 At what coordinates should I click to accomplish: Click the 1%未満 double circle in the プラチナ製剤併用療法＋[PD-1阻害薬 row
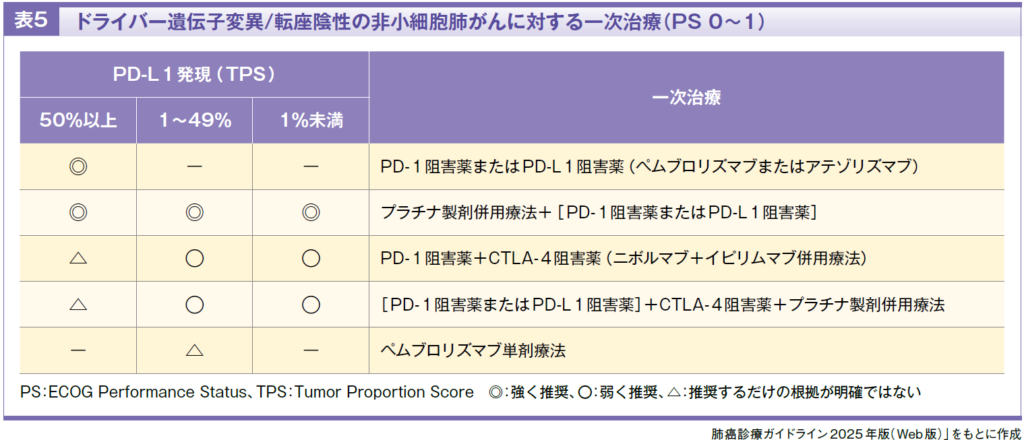pyautogui.click(x=311, y=213)
